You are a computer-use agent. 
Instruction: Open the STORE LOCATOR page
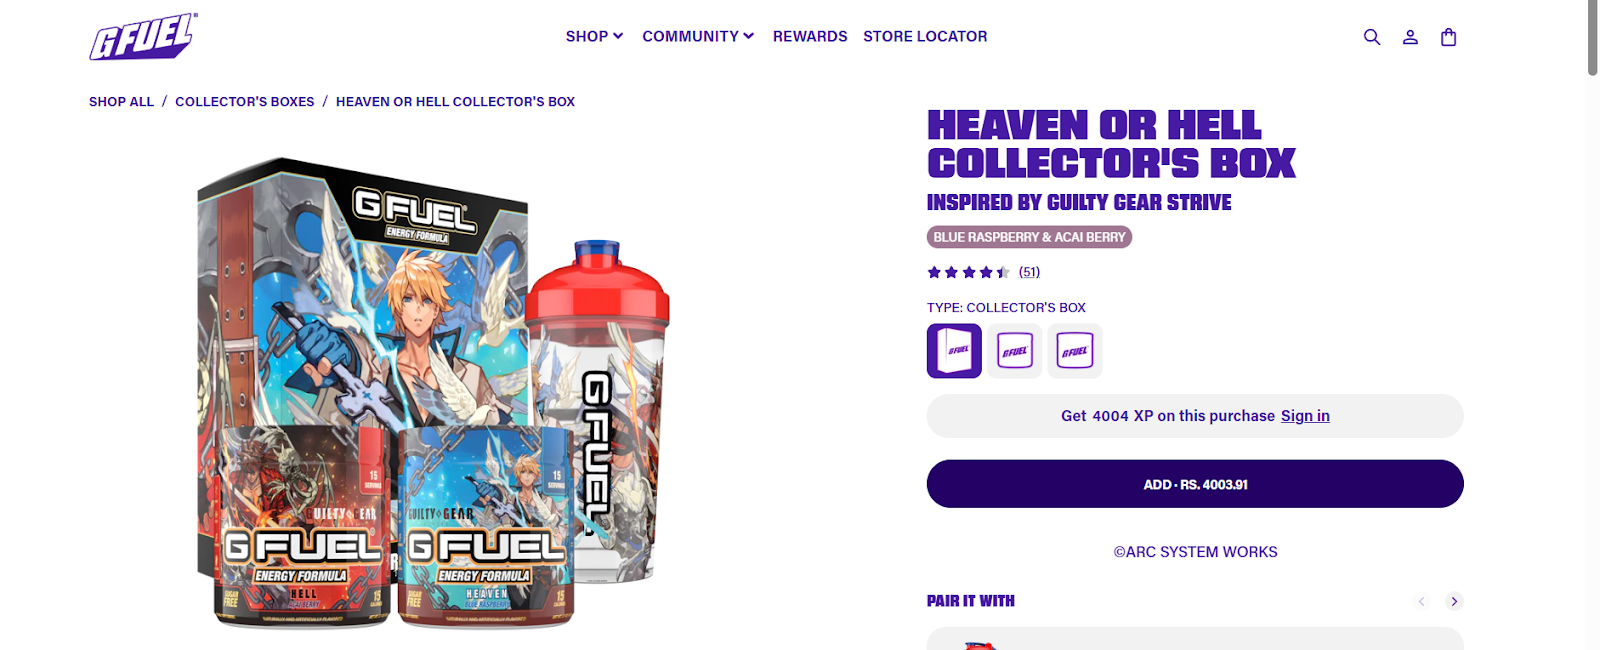(x=925, y=36)
